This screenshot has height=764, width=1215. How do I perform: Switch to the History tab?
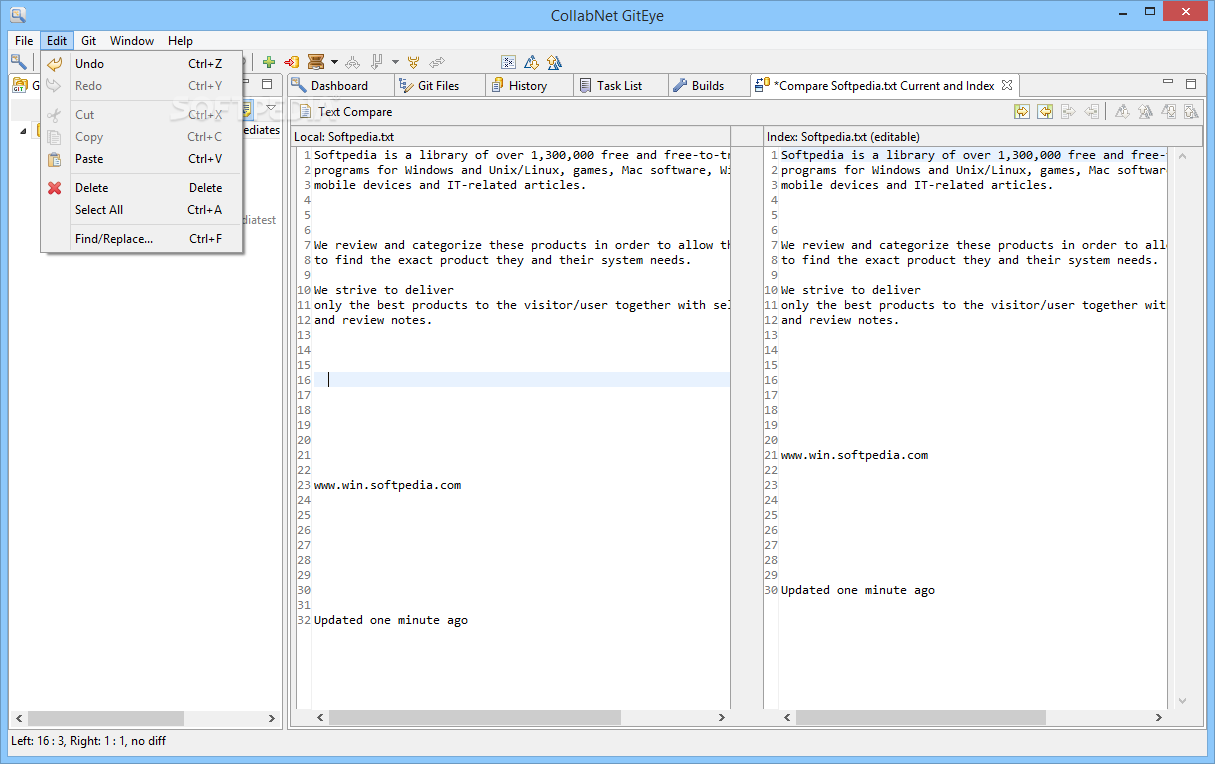(x=527, y=86)
